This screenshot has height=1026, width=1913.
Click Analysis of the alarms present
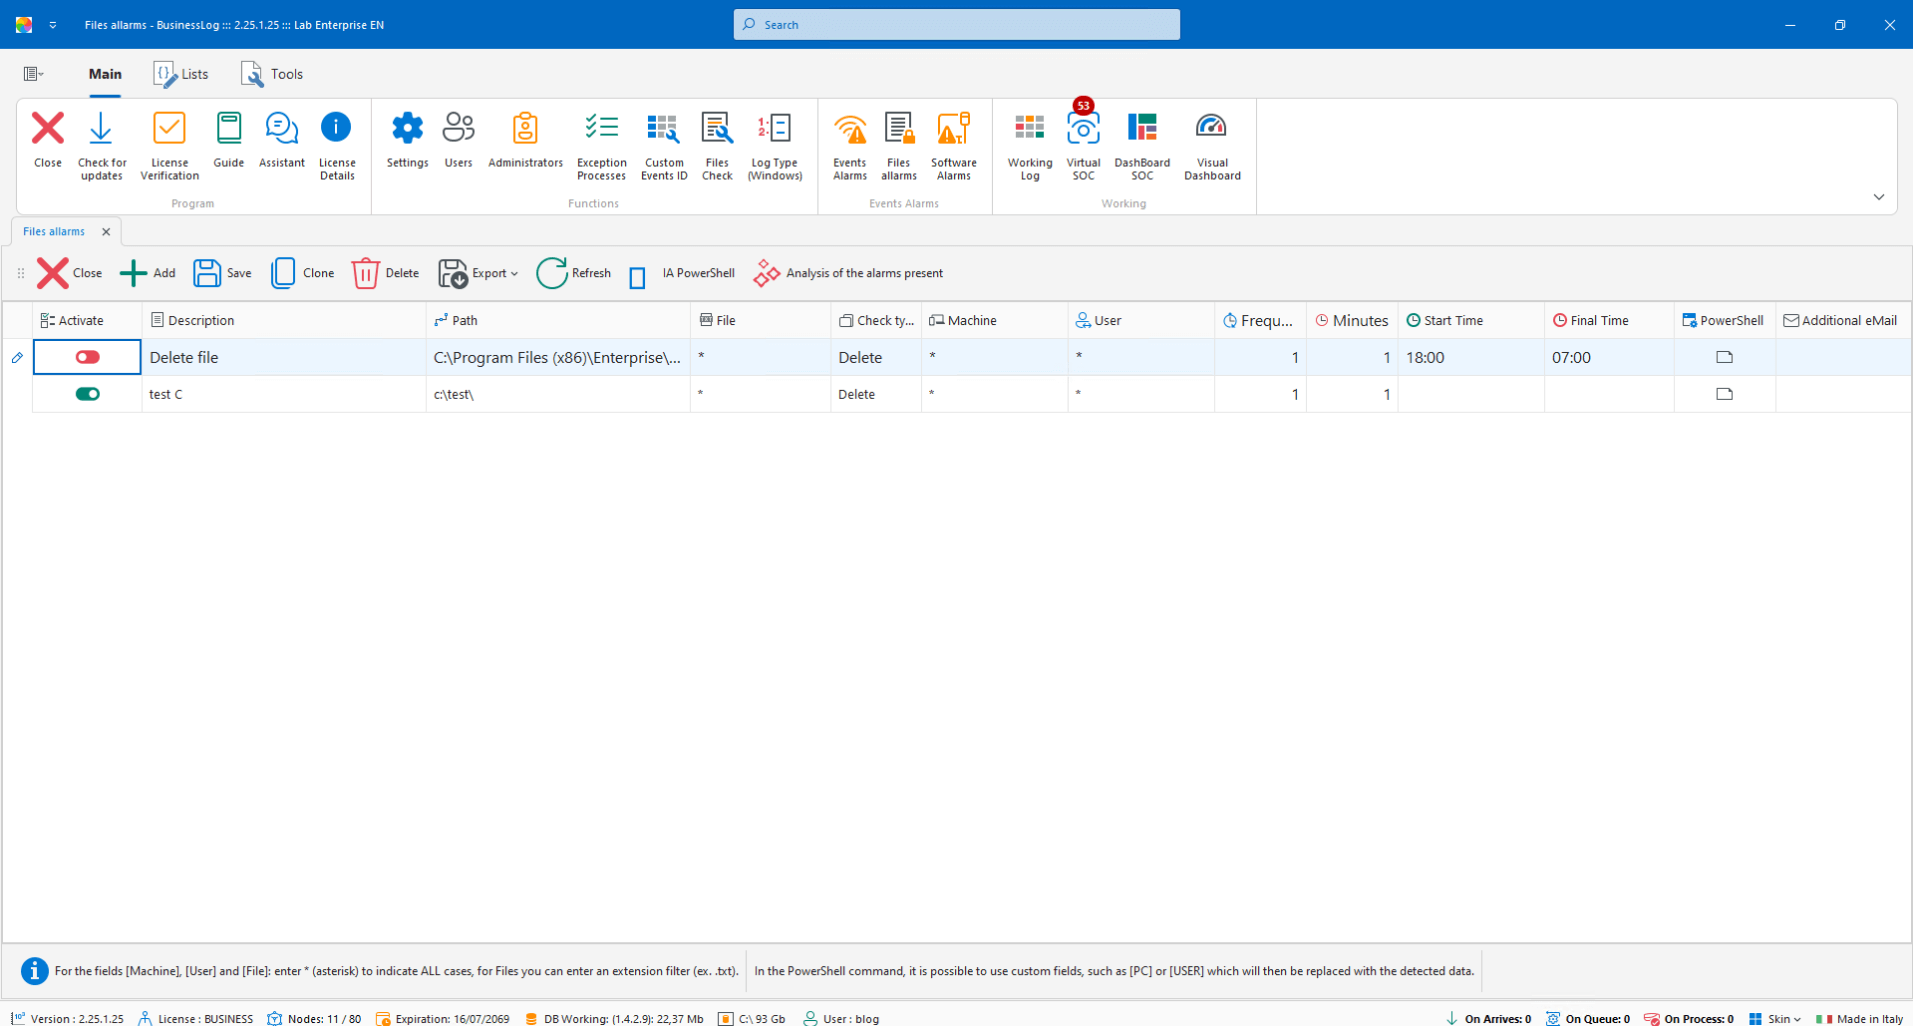[x=848, y=273]
